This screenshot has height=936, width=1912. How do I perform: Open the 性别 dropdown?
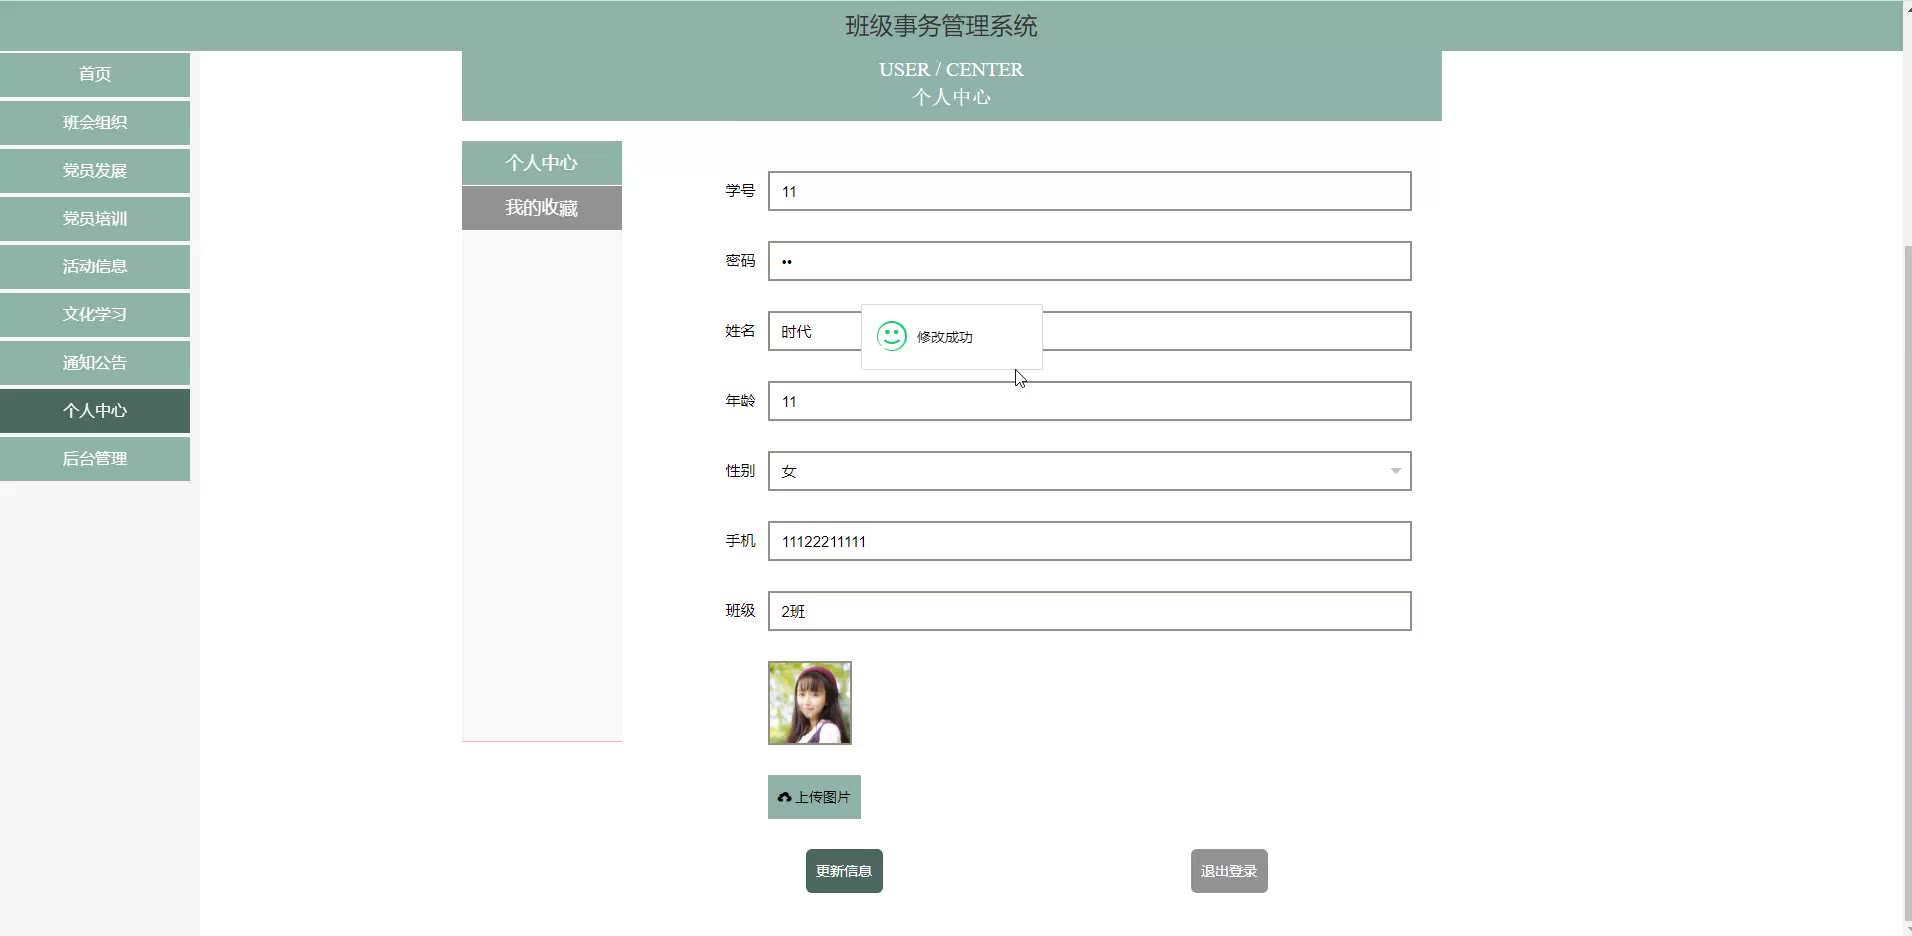(1089, 471)
